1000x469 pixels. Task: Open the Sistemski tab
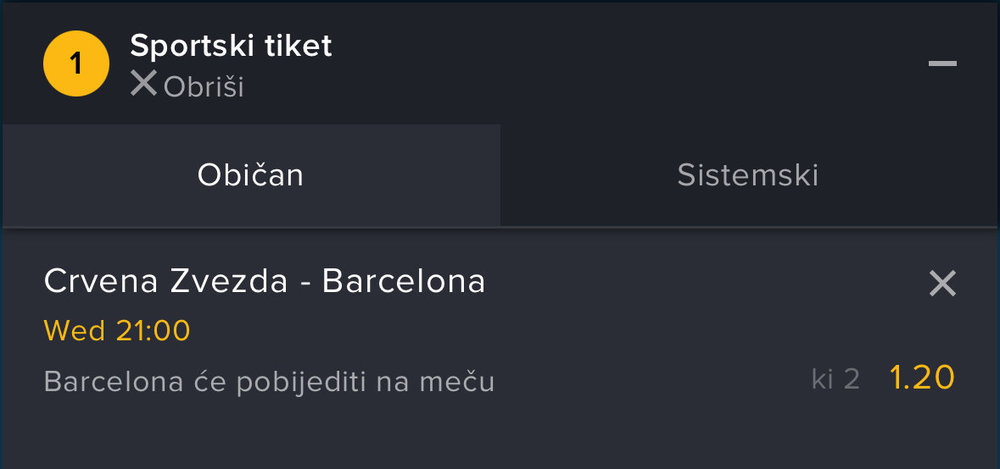(748, 175)
